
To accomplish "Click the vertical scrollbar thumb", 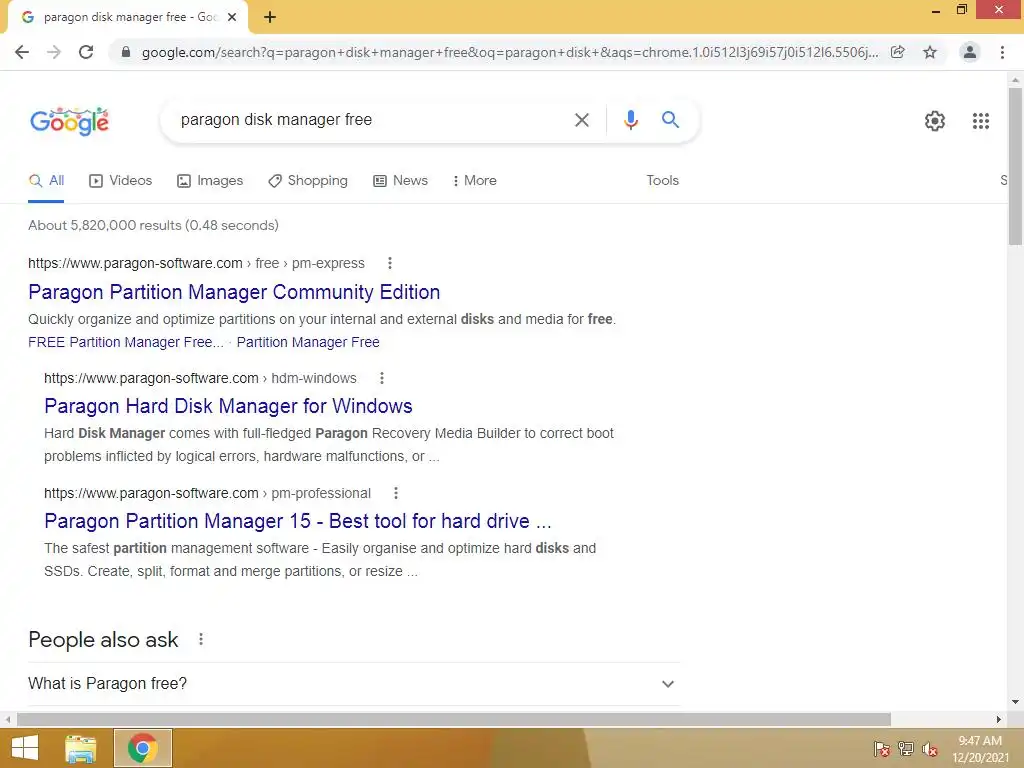I will 1015,167.
